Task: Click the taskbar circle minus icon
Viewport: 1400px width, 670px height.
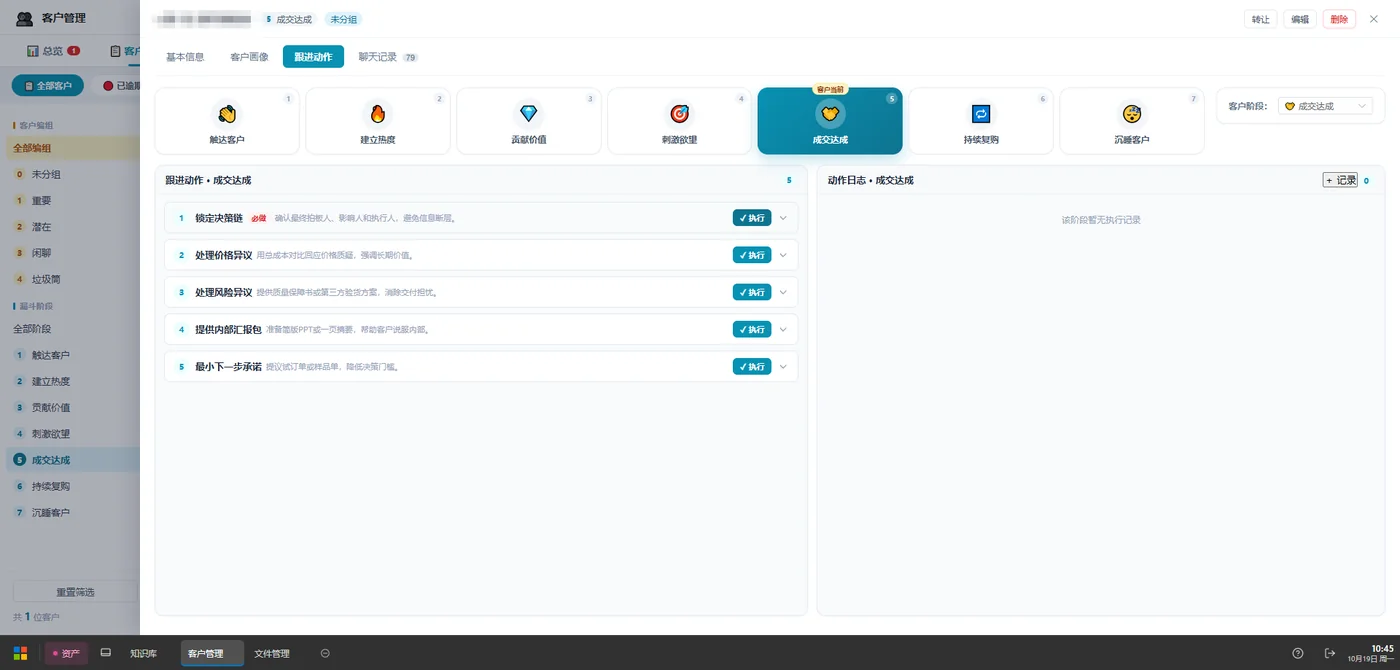Action: tap(325, 653)
